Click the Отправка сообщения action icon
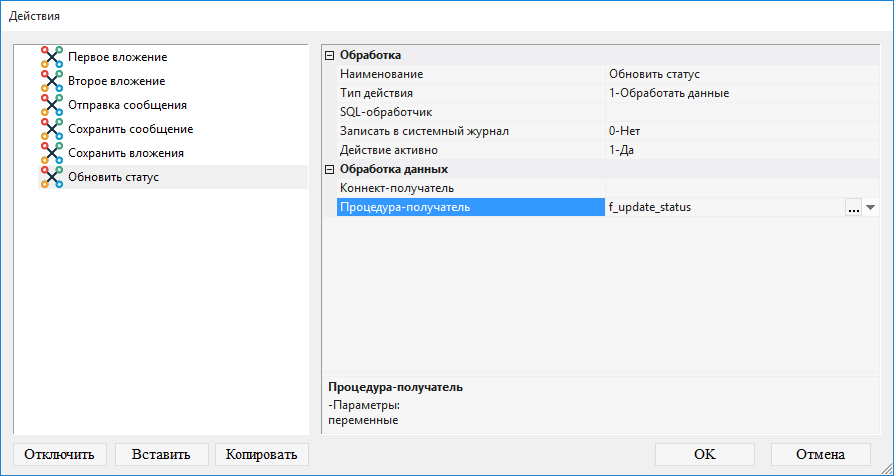 point(52,105)
